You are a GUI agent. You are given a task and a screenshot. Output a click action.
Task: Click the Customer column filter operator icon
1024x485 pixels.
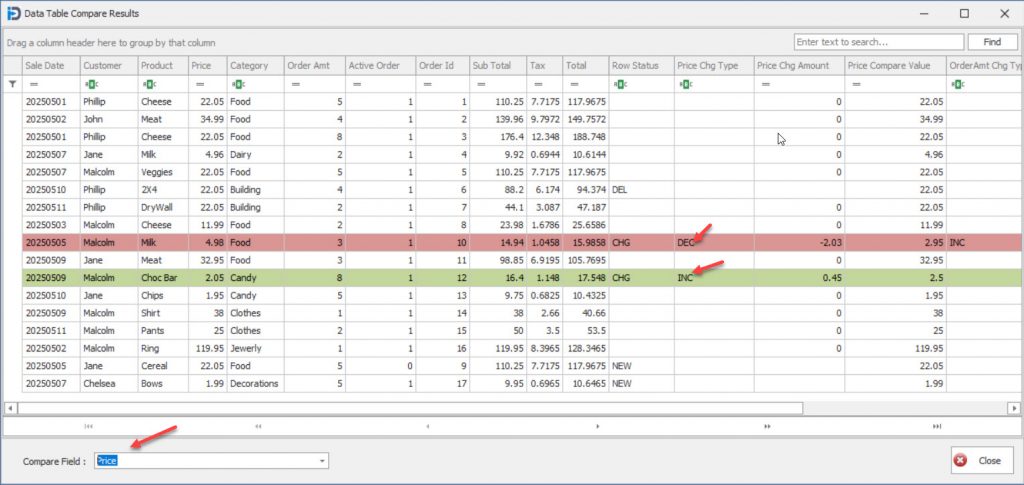[90, 85]
